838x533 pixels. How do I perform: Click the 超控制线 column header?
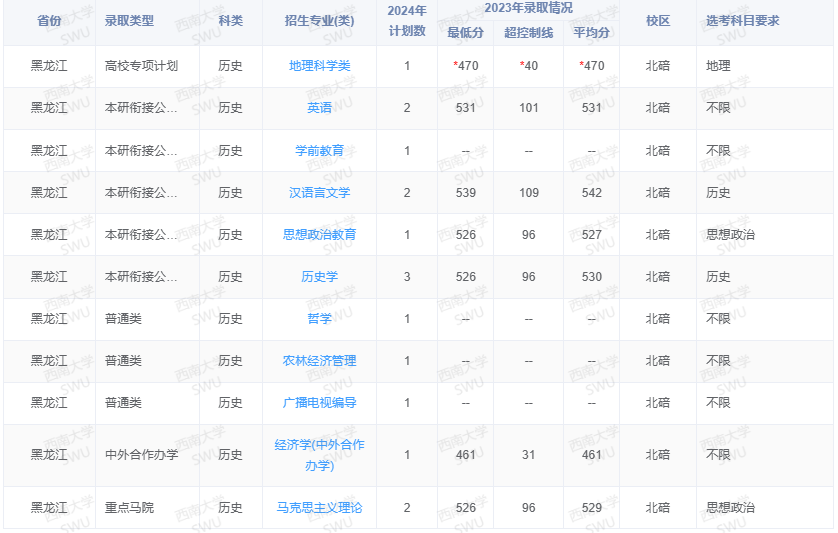pos(528,33)
